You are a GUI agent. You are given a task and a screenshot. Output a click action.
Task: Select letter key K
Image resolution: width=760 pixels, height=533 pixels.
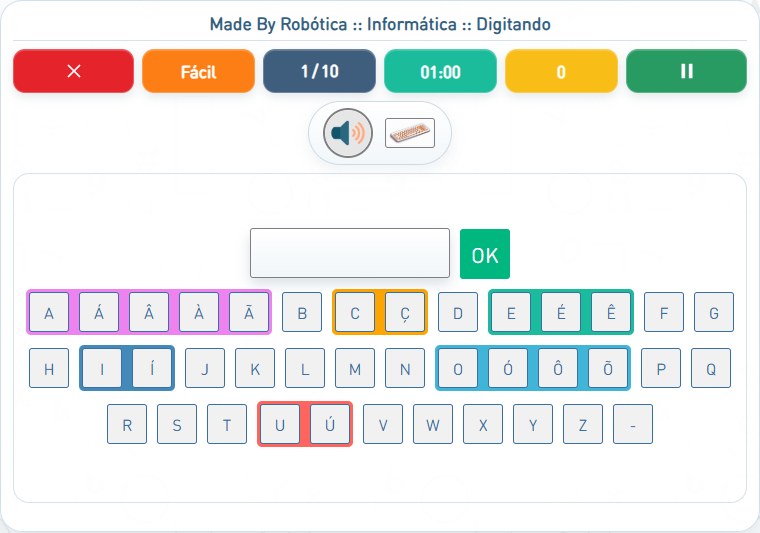[x=255, y=368]
